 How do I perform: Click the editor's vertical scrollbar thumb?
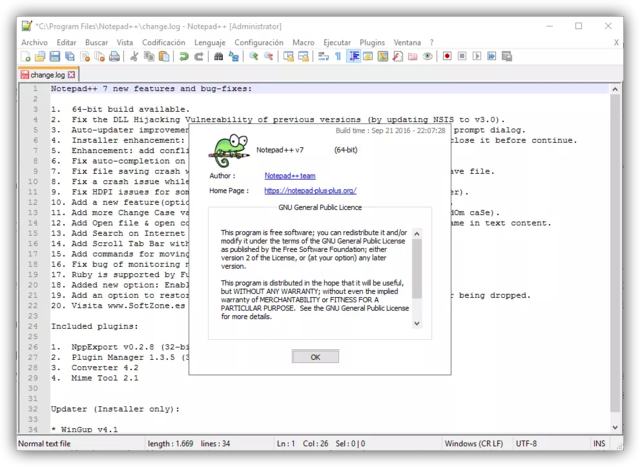tap(615, 253)
